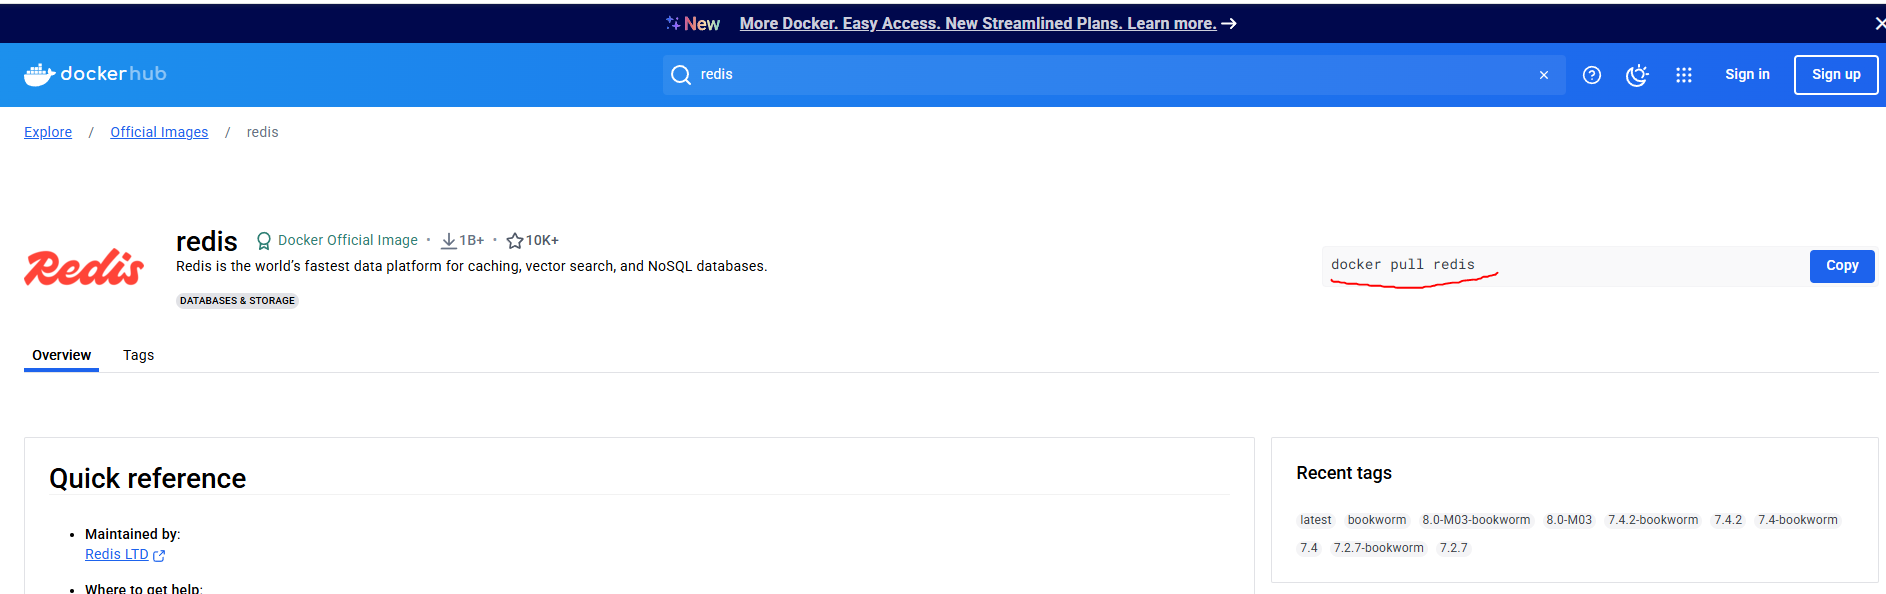The image size is (1886, 594).
Task: Click the 1B+ downloads icon
Action: (x=449, y=240)
